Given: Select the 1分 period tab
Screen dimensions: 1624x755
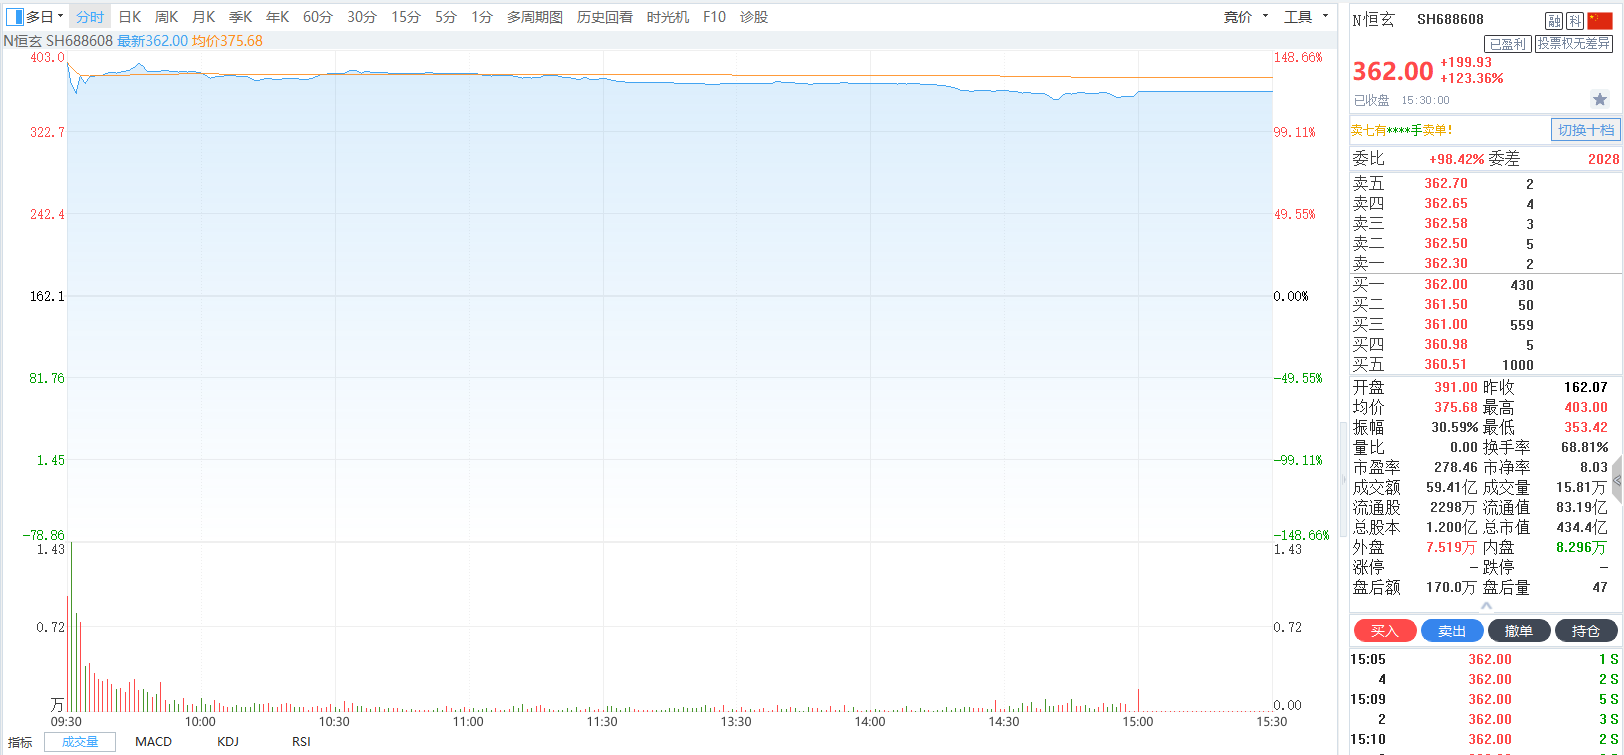Looking at the screenshot, I should (x=482, y=17).
